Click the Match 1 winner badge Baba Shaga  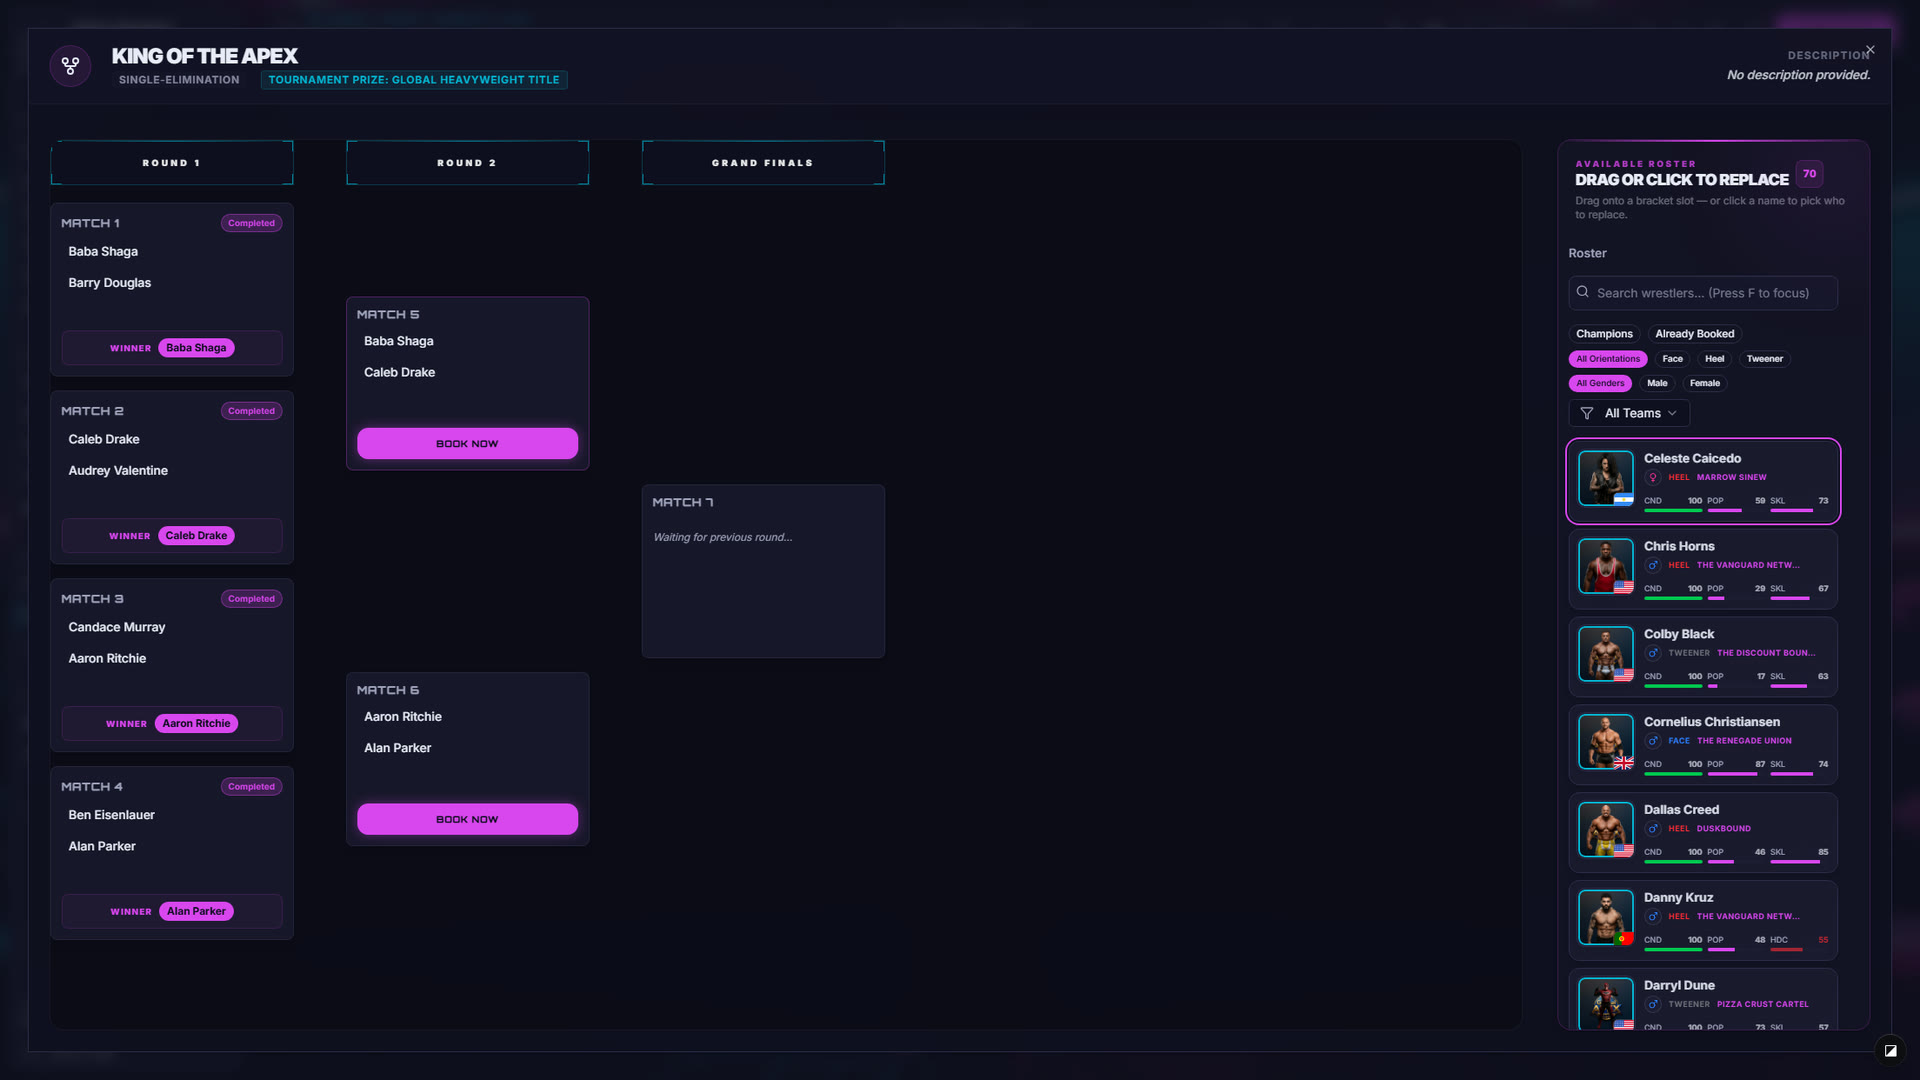196,348
